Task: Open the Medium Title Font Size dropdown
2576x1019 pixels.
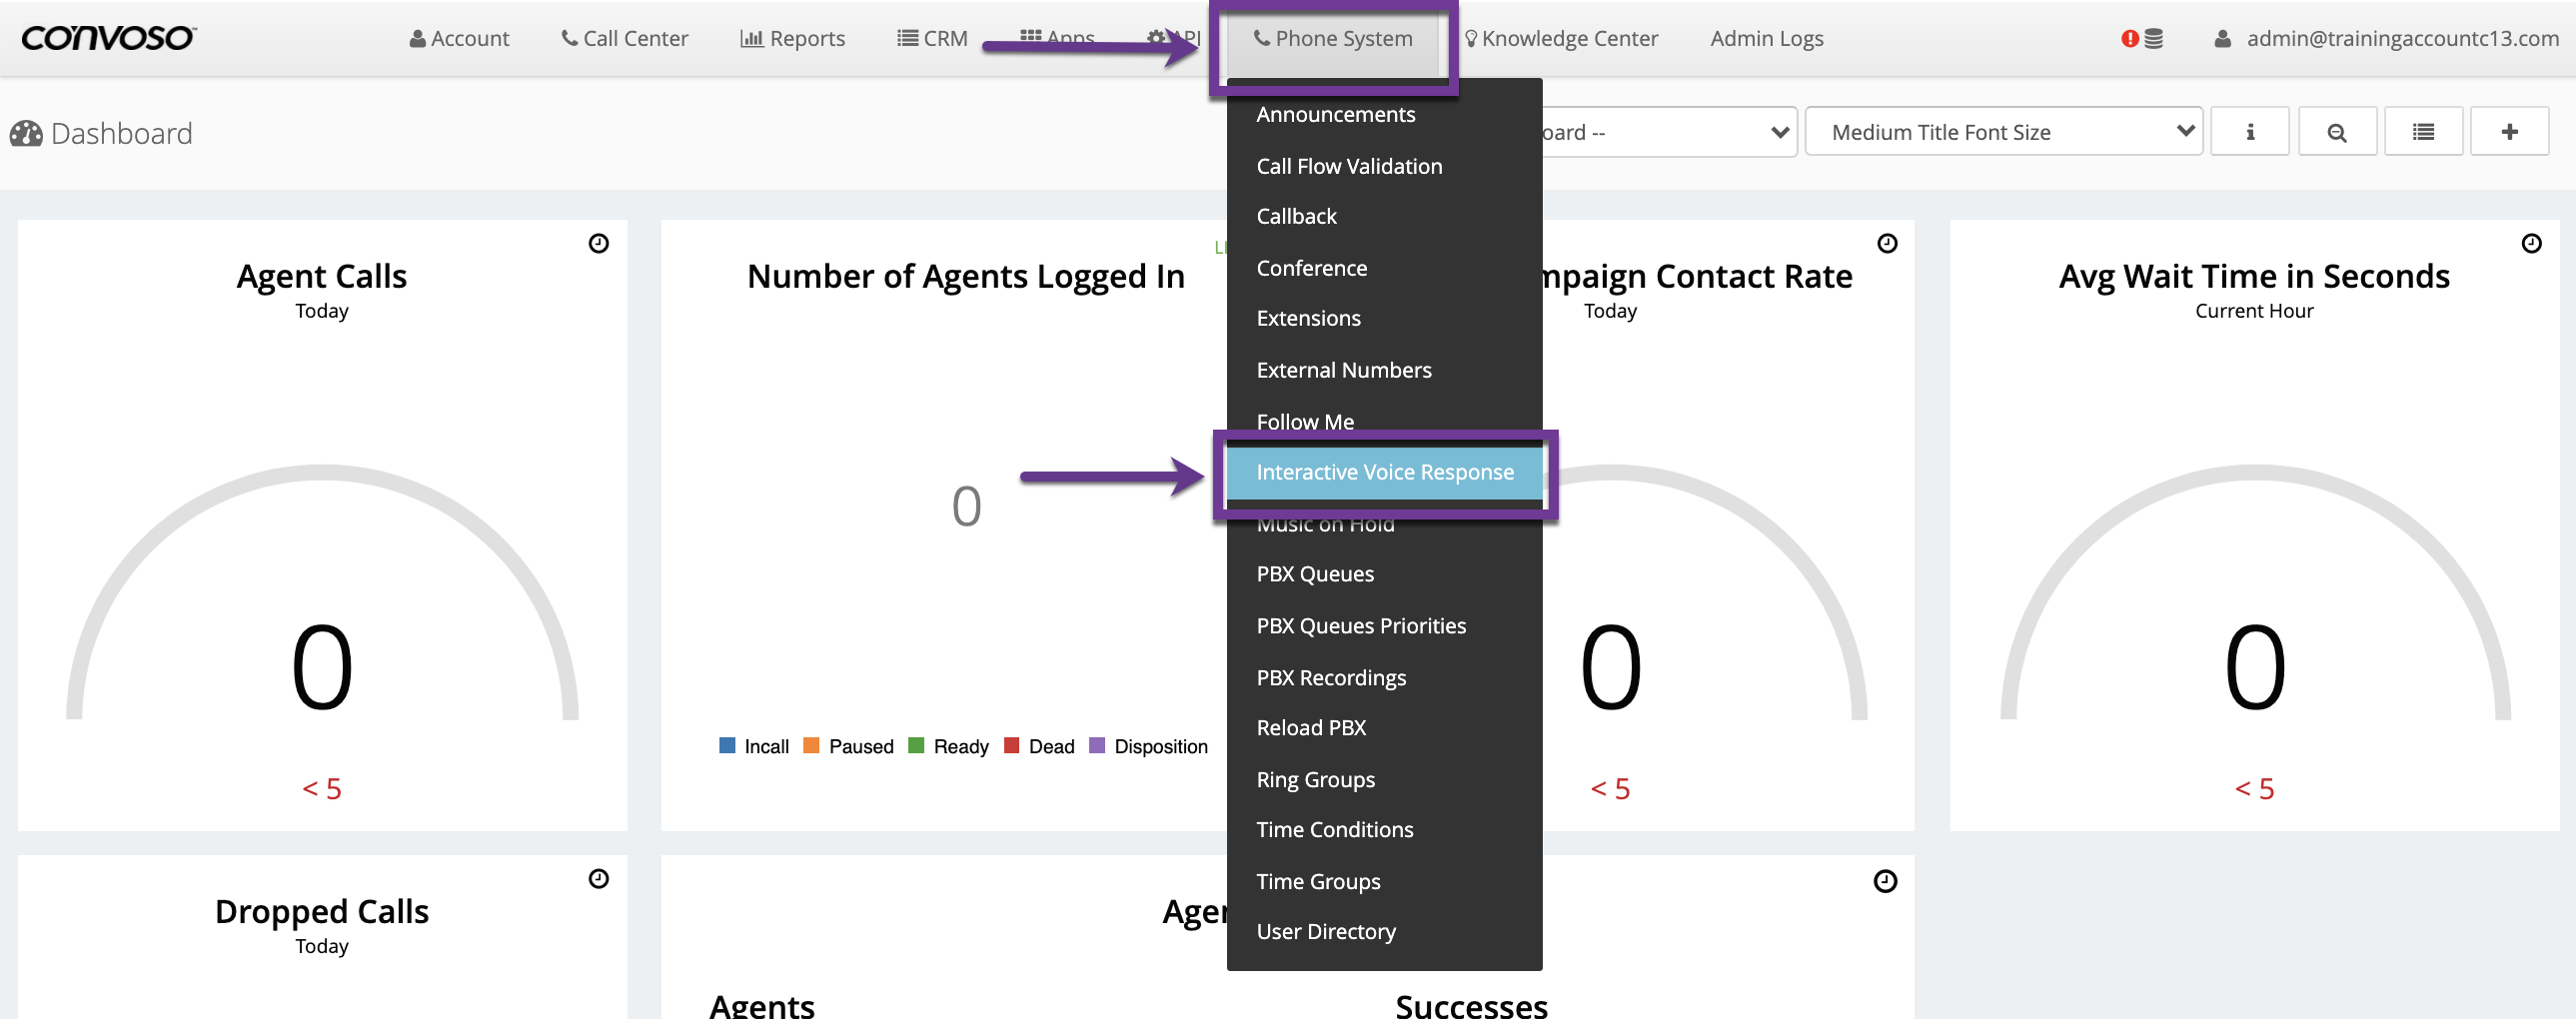Action: click(2002, 132)
